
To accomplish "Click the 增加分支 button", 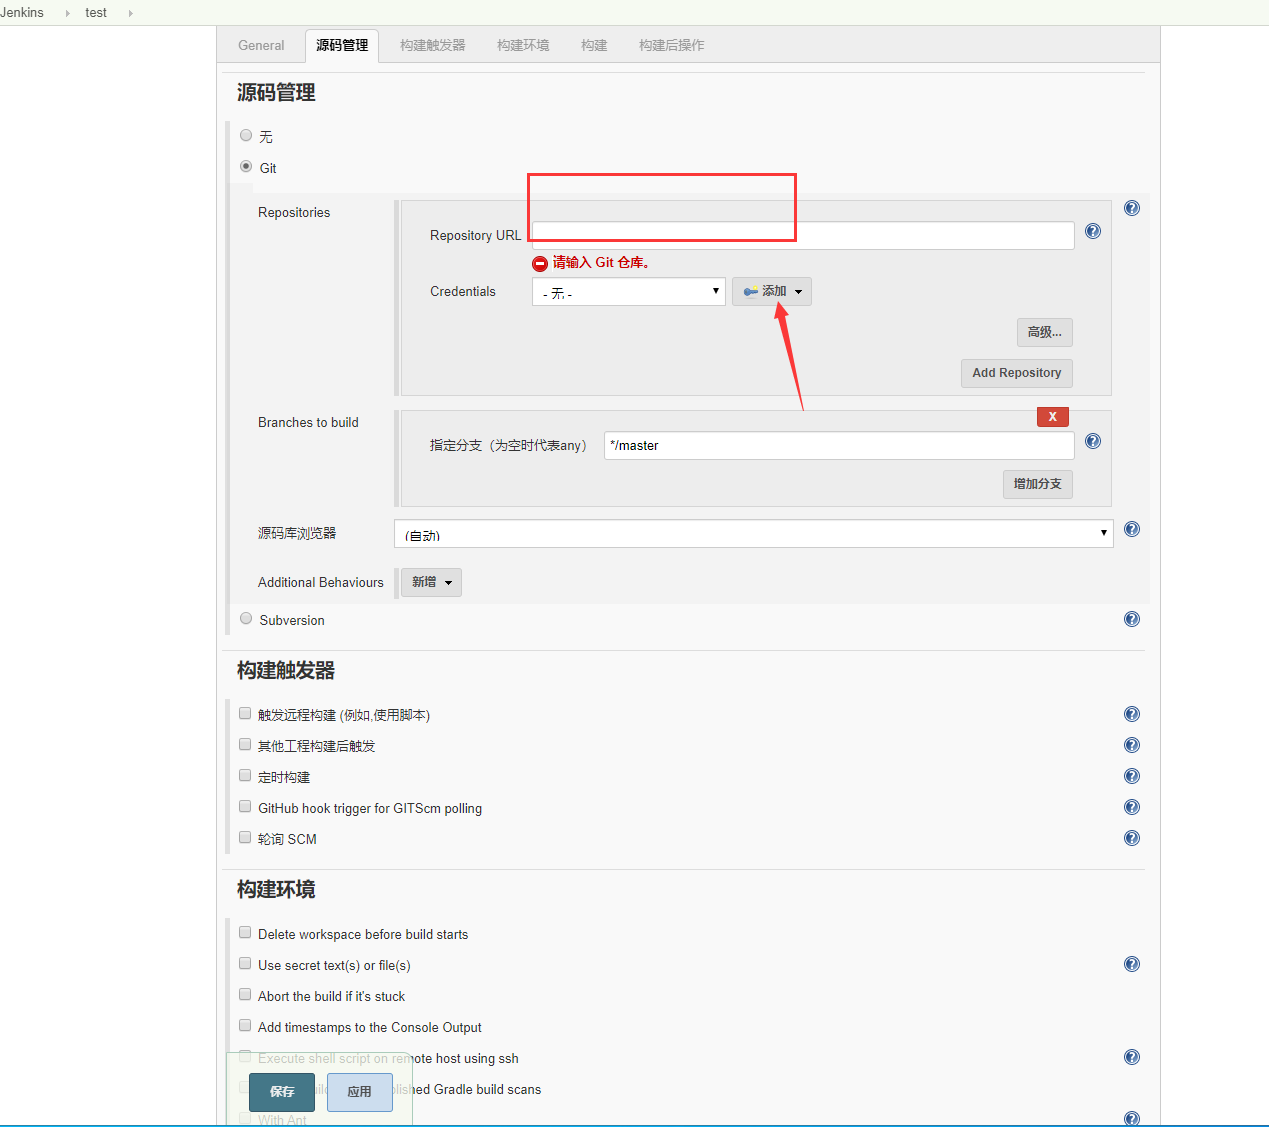I will coord(1038,484).
